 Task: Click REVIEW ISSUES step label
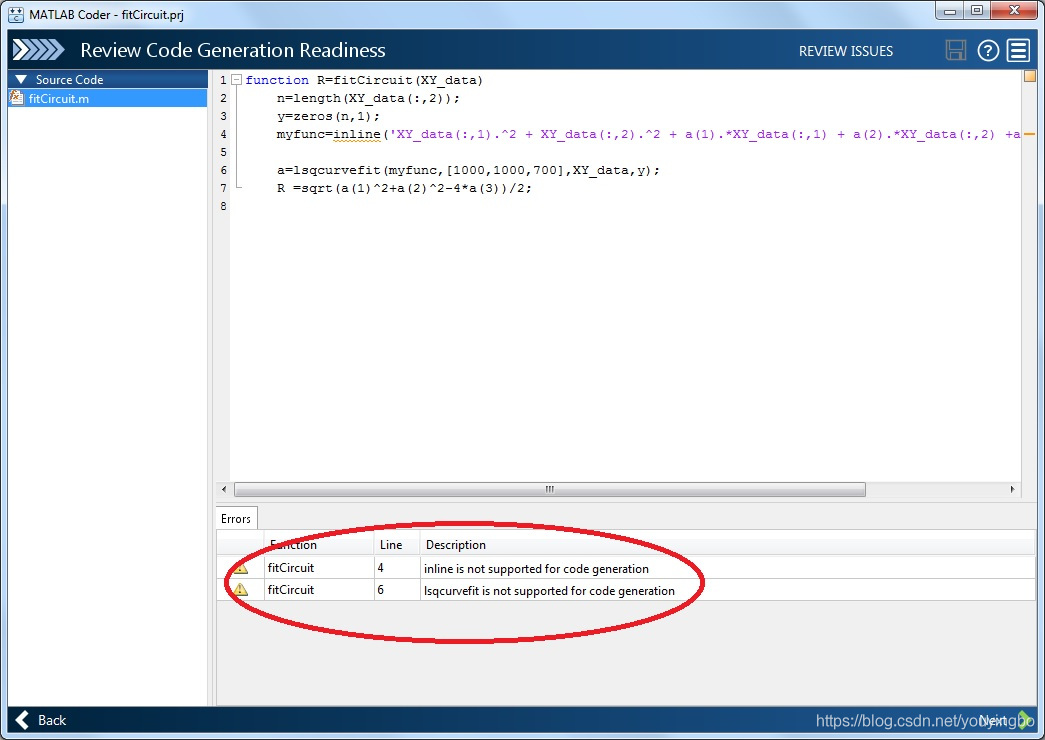coord(846,51)
